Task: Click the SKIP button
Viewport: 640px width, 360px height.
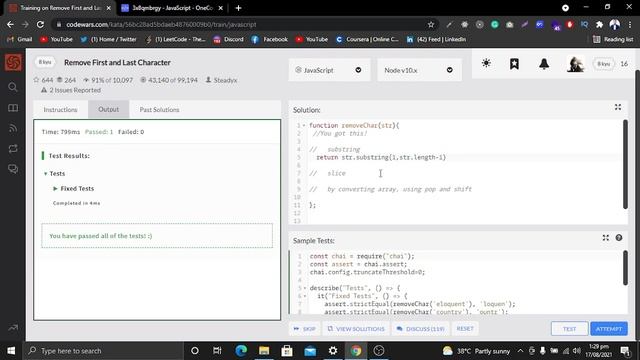Action: (304, 329)
